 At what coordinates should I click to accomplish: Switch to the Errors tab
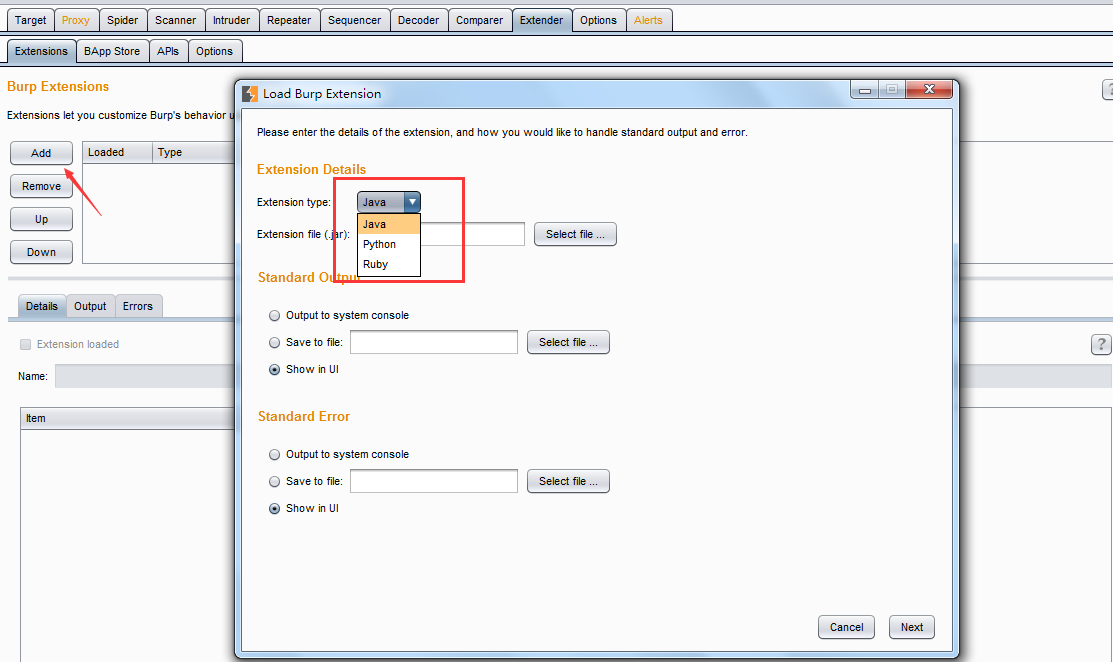[x=138, y=306]
